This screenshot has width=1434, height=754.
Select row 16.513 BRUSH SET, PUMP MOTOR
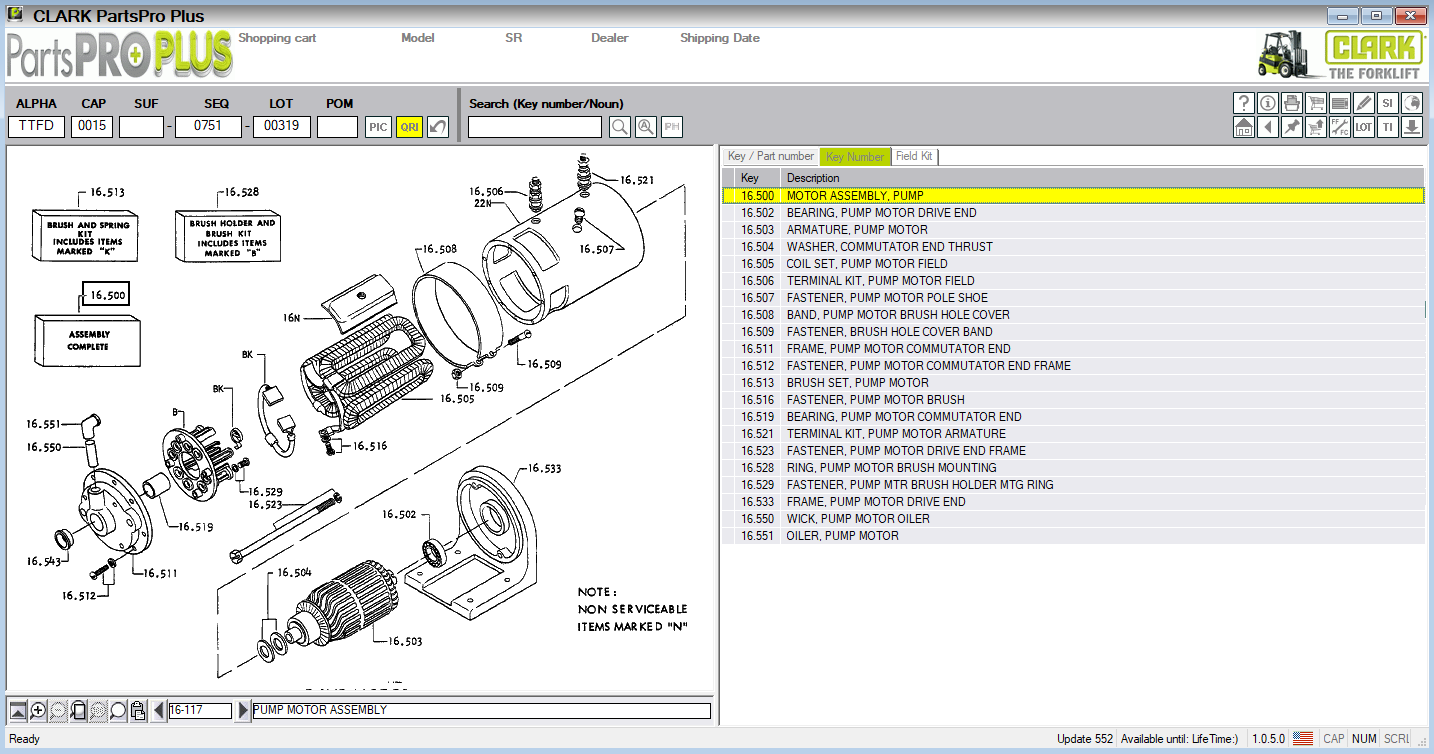(x=1073, y=383)
